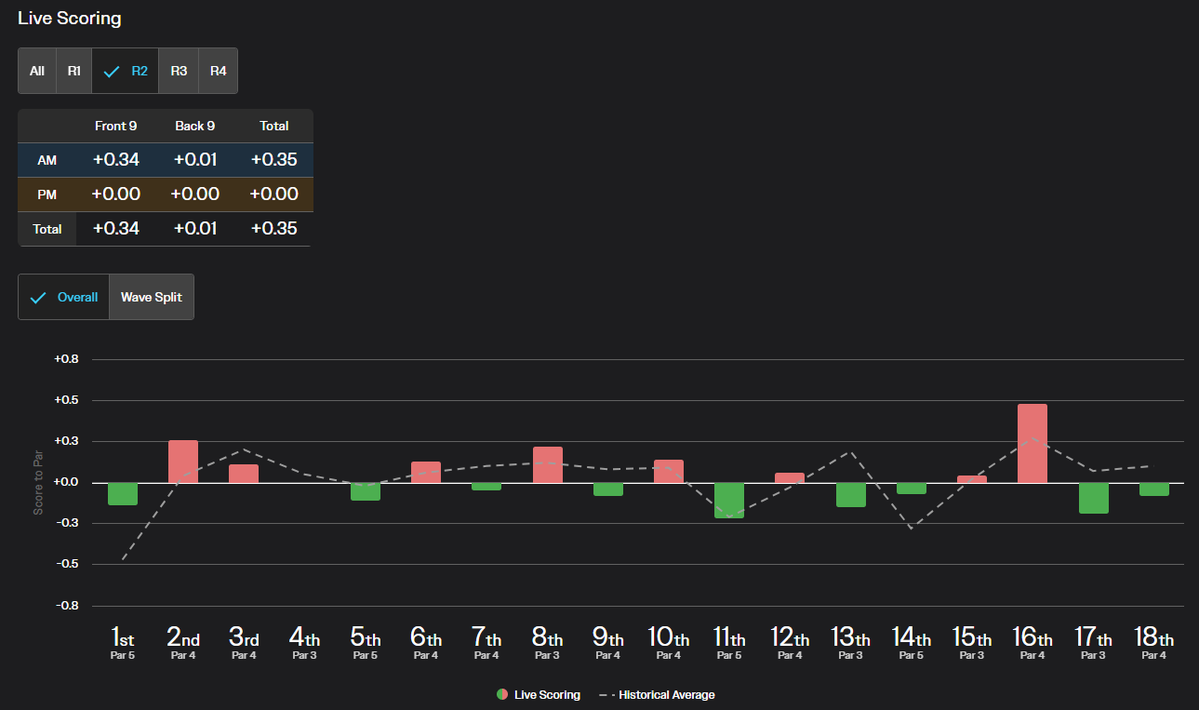Click the AM Total value +0.35
The image size is (1199, 710).
click(274, 160)
